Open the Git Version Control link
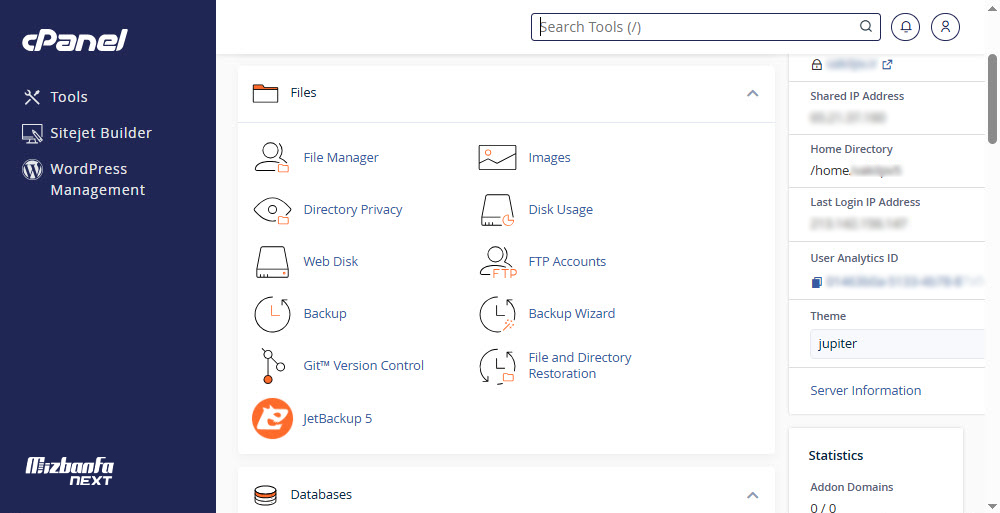This screenshot has width=1000, height=513. click(364, 366)
